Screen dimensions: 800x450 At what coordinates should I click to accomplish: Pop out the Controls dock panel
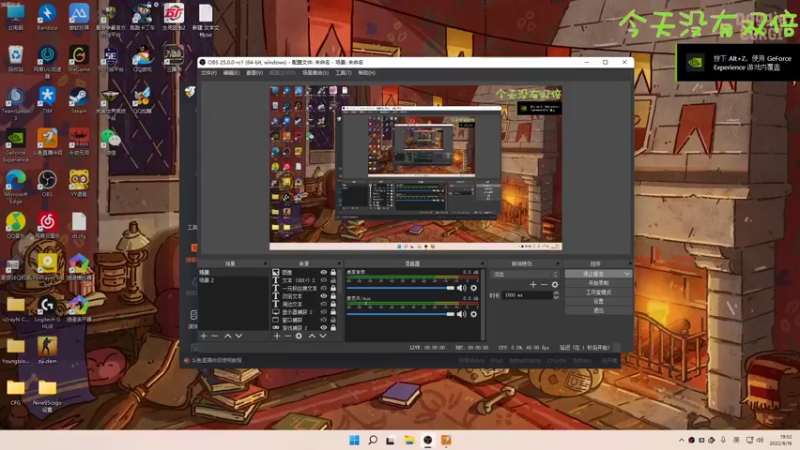(630, 263)
